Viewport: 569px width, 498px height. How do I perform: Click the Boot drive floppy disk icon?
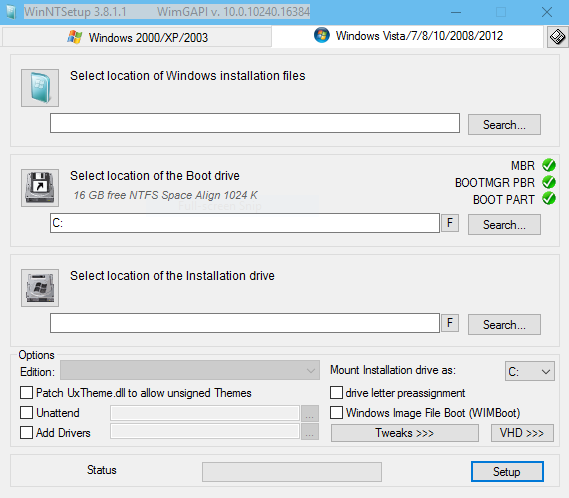pyautogui.click(x=40, y=188)
